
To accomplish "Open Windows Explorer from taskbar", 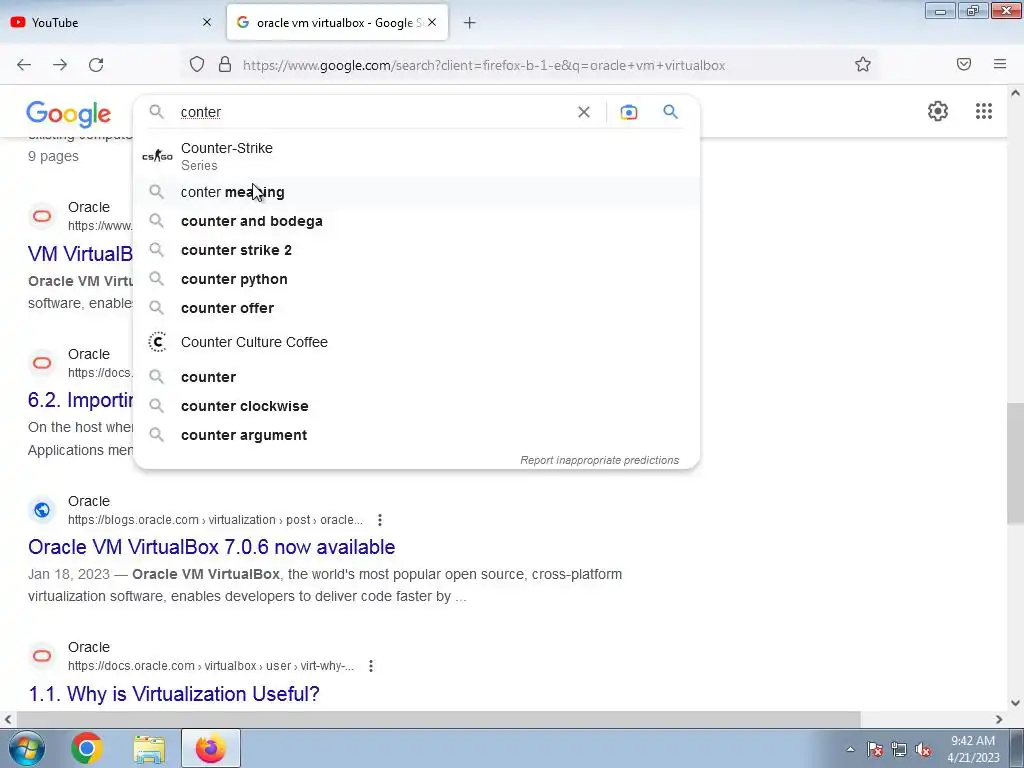I will [x=149, y=748].
